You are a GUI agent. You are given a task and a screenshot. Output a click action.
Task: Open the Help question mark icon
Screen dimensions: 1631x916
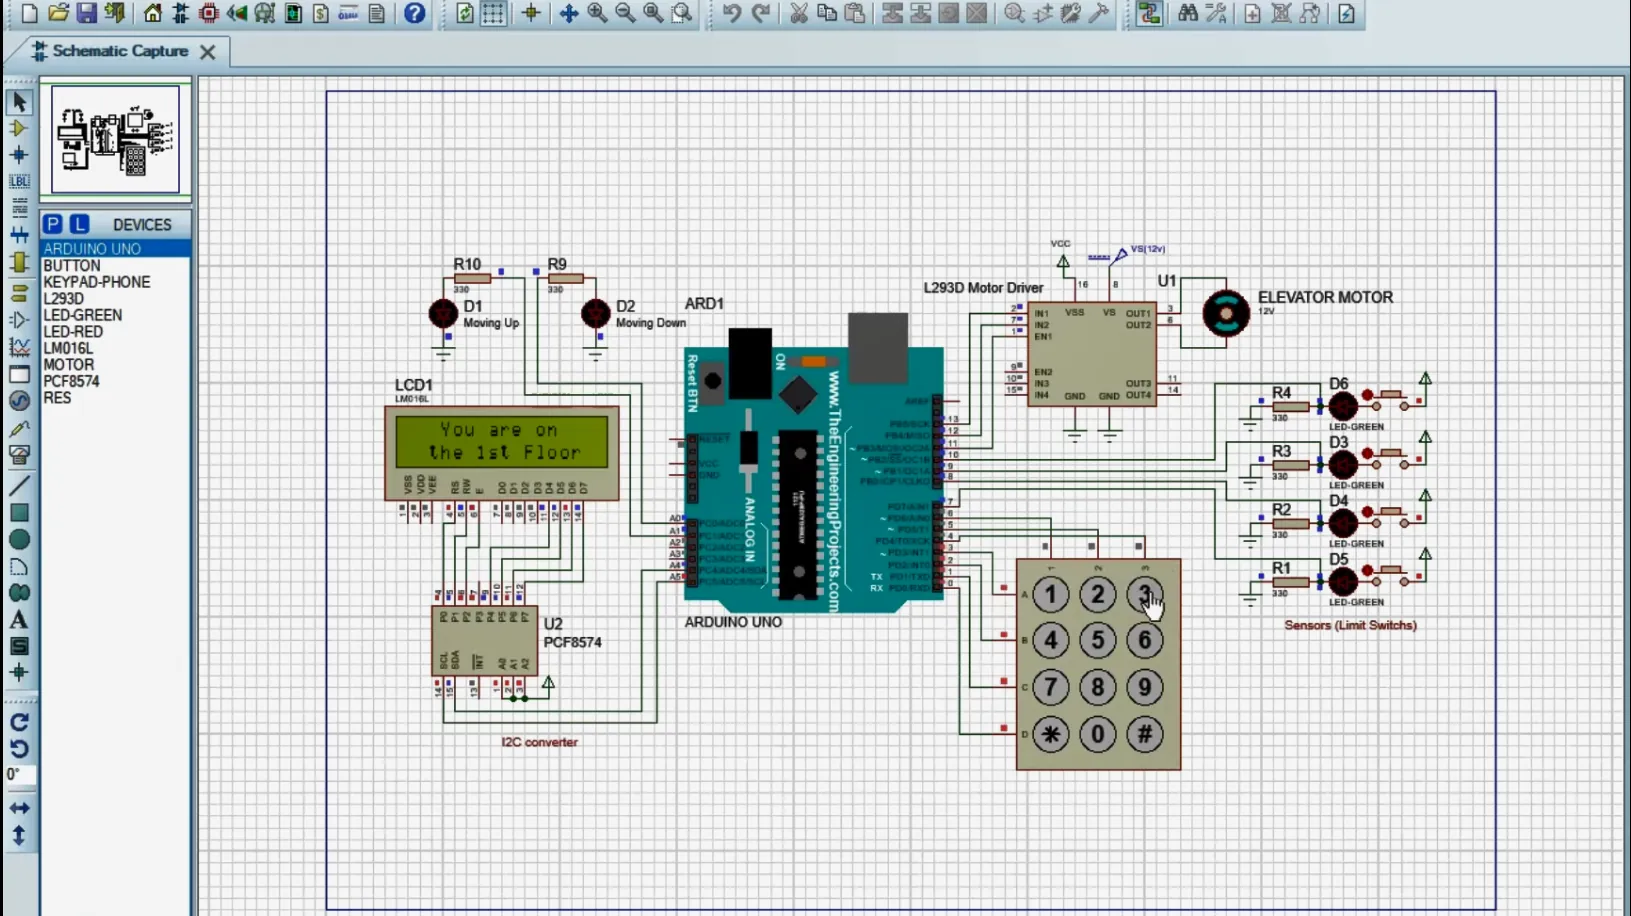[x=414, y=13]
